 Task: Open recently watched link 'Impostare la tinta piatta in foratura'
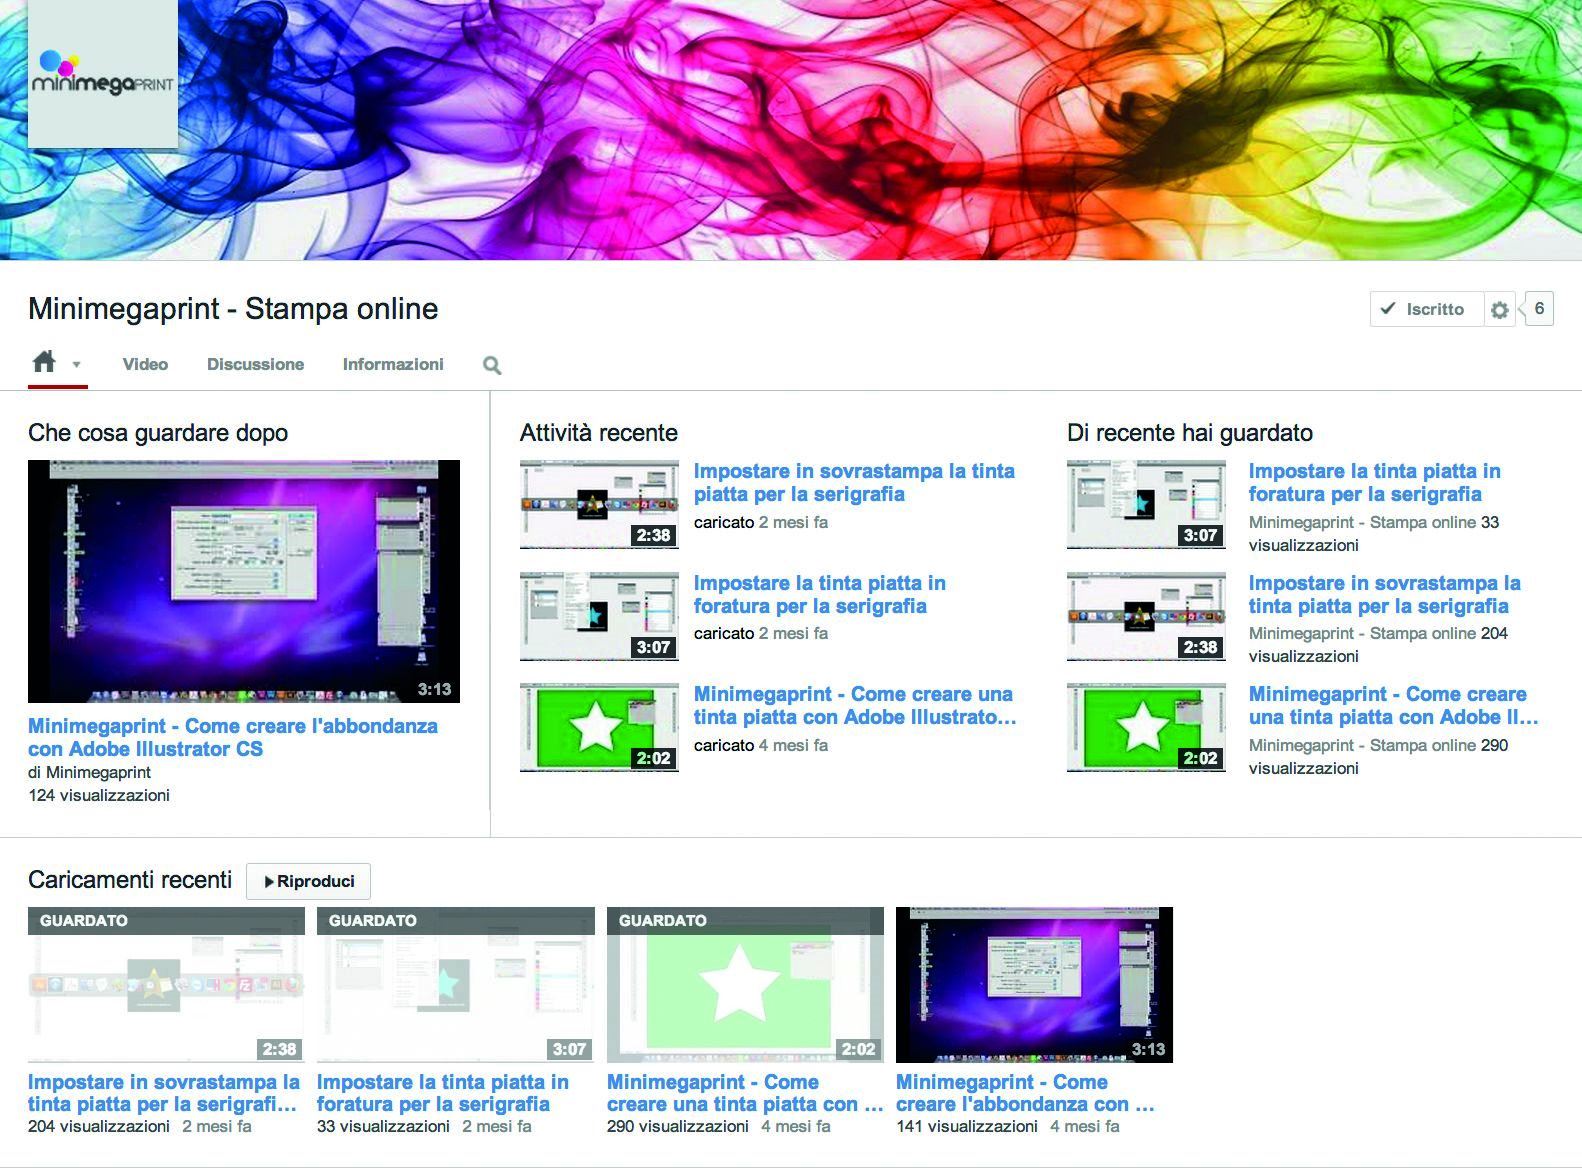tap(1375, 482)
